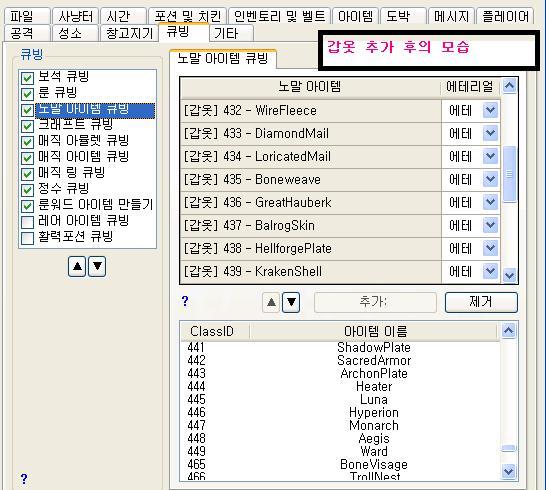Screen dimensions: 546x490
Task: Open the 시간 tab
Action: click(x=123, y=16)
